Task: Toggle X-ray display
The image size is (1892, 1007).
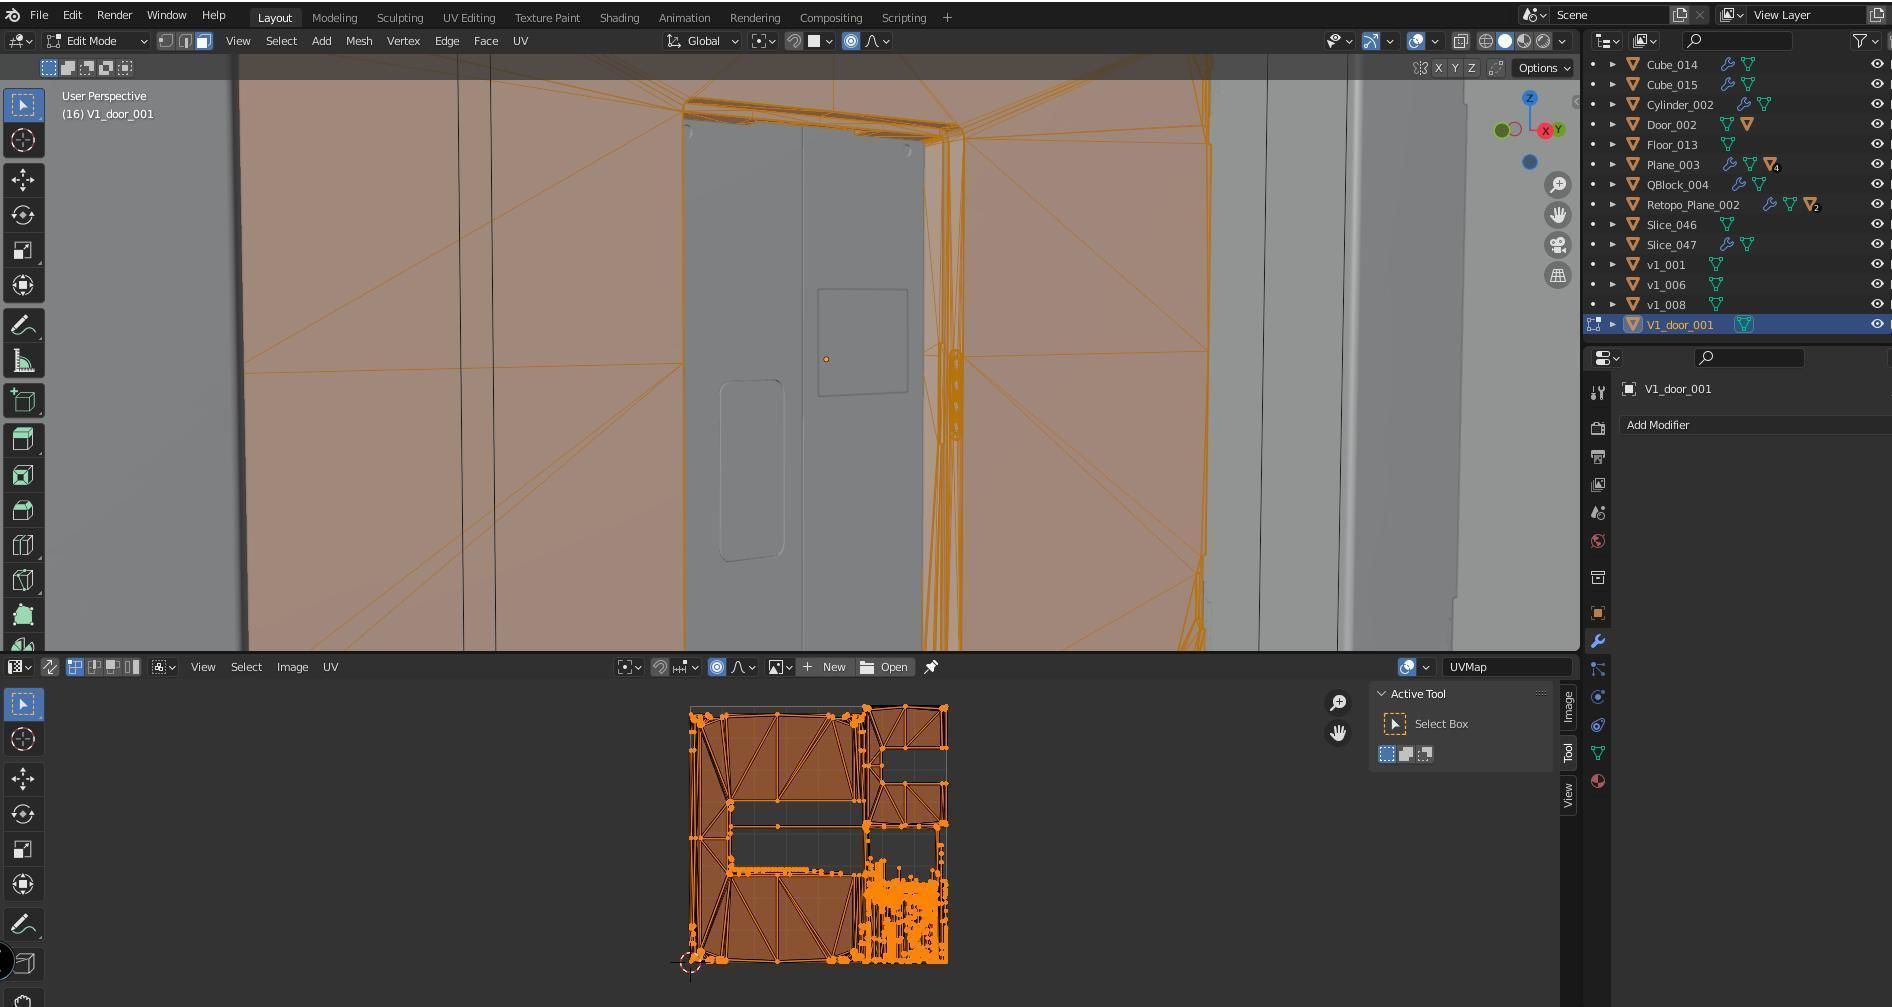Action: (1461, 41)
